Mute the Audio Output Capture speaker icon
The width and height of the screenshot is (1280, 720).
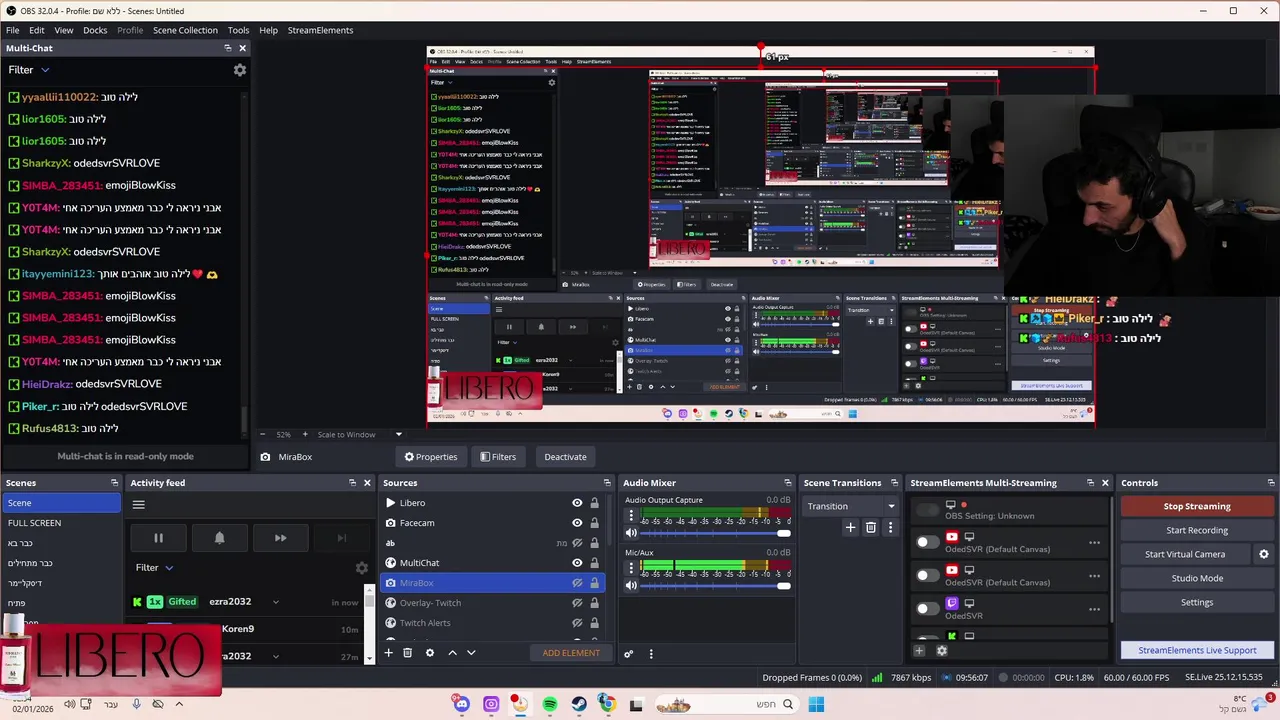[x=631, y=533]
